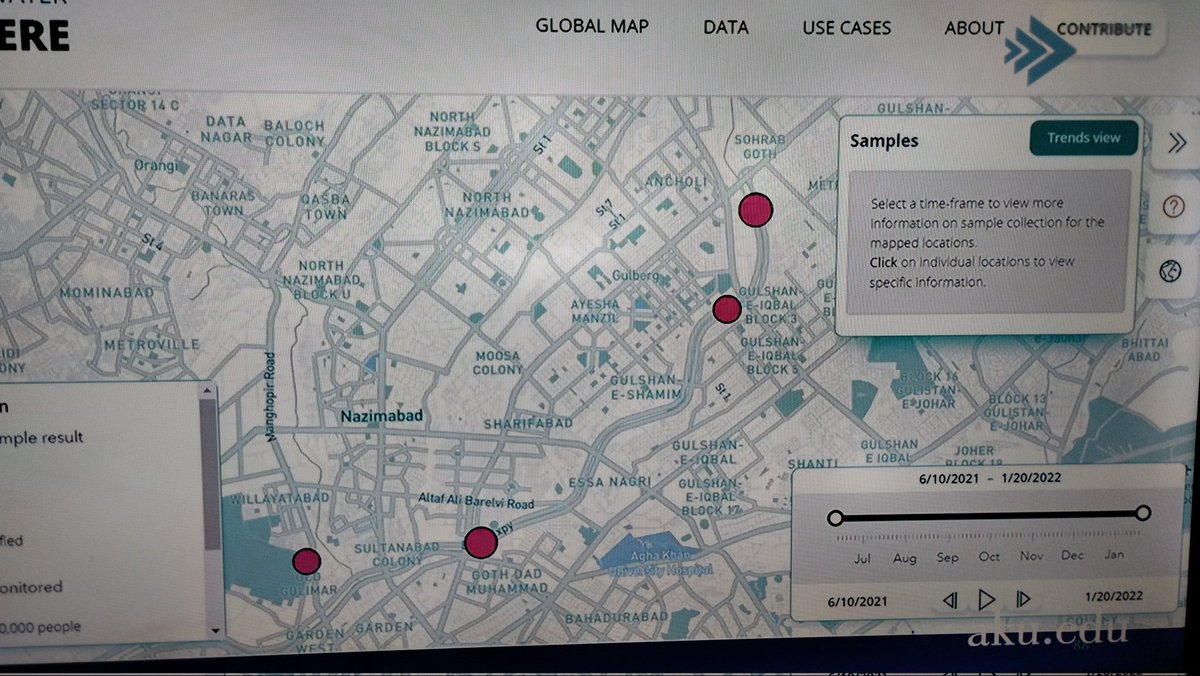
Task: Click the right handle of the date slider
Action: click(x=1144, y=513)
